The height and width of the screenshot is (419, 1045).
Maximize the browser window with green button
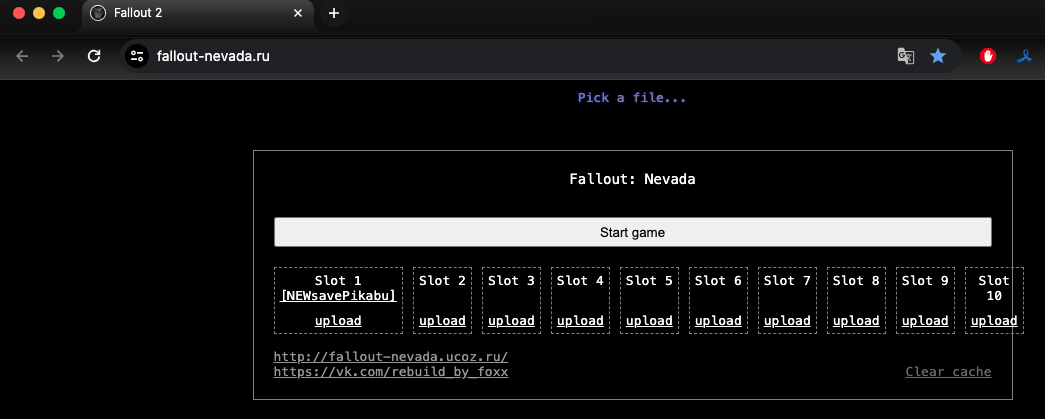pyautogui.click(x=59, y=13)
